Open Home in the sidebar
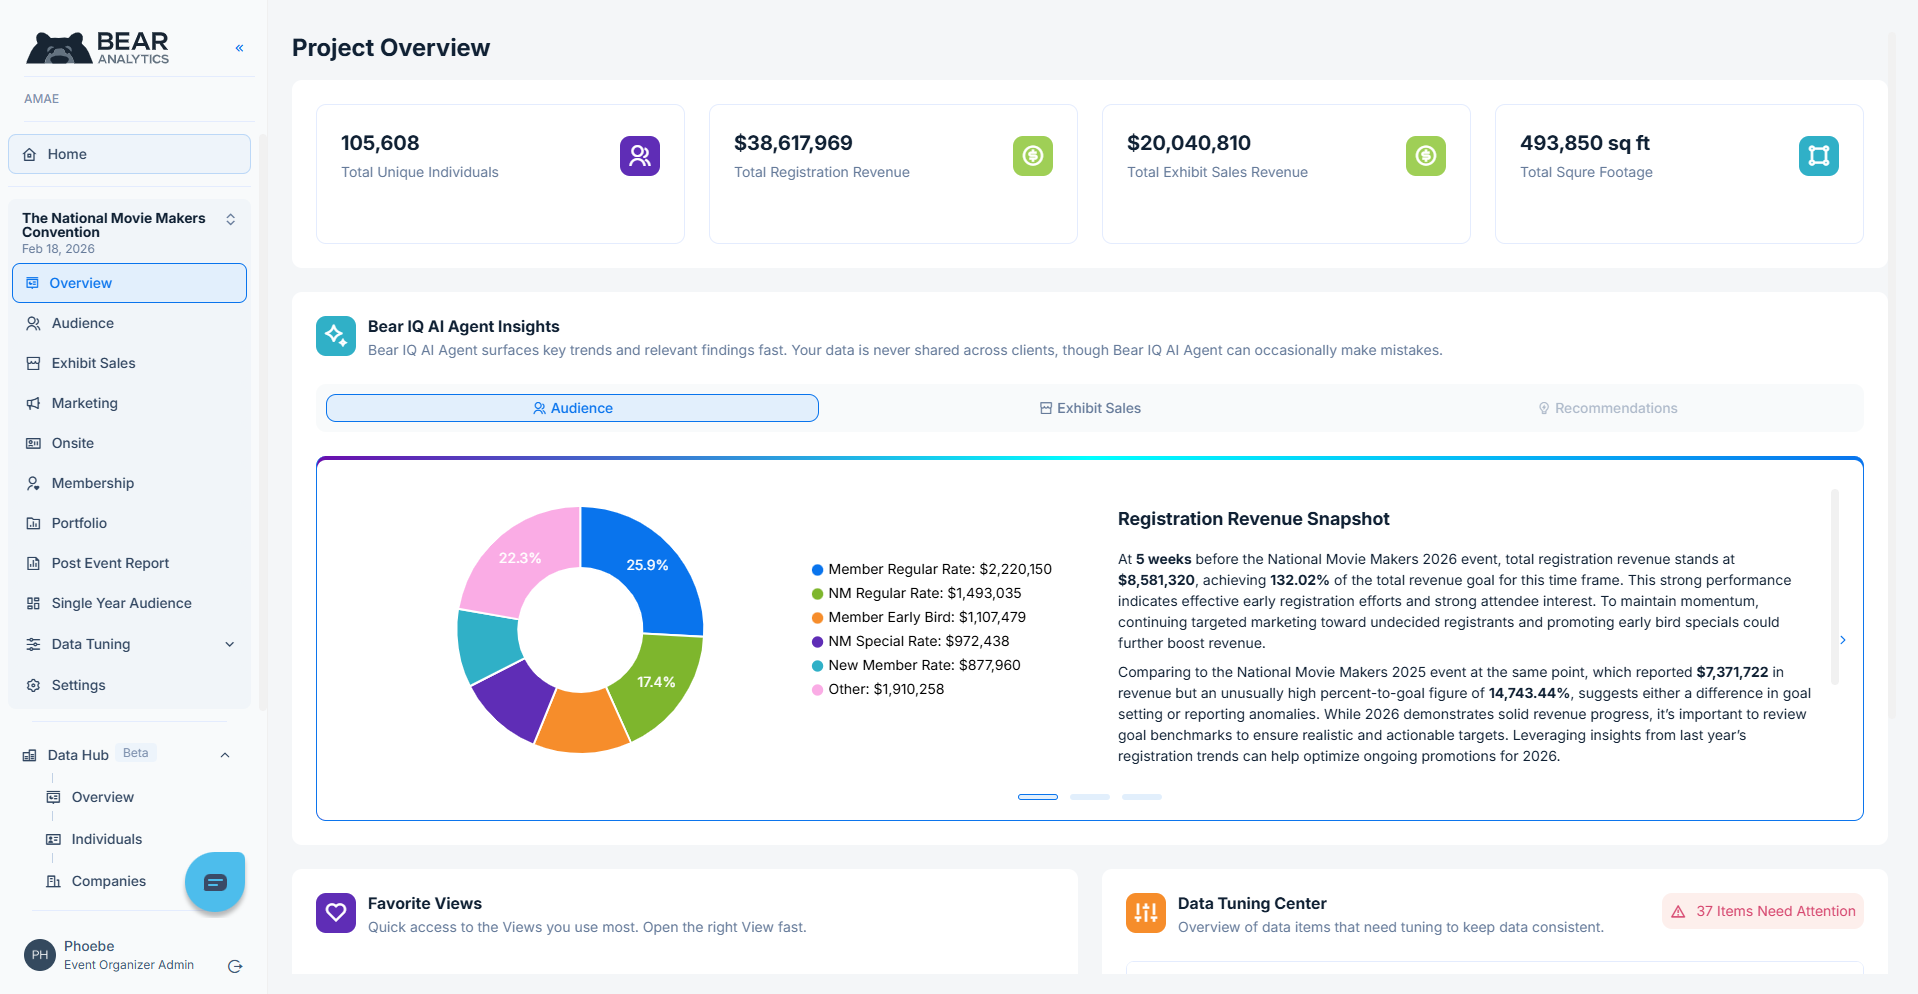Image resolution: width=1918 pixels, height=994 pixels. point(129,154)
